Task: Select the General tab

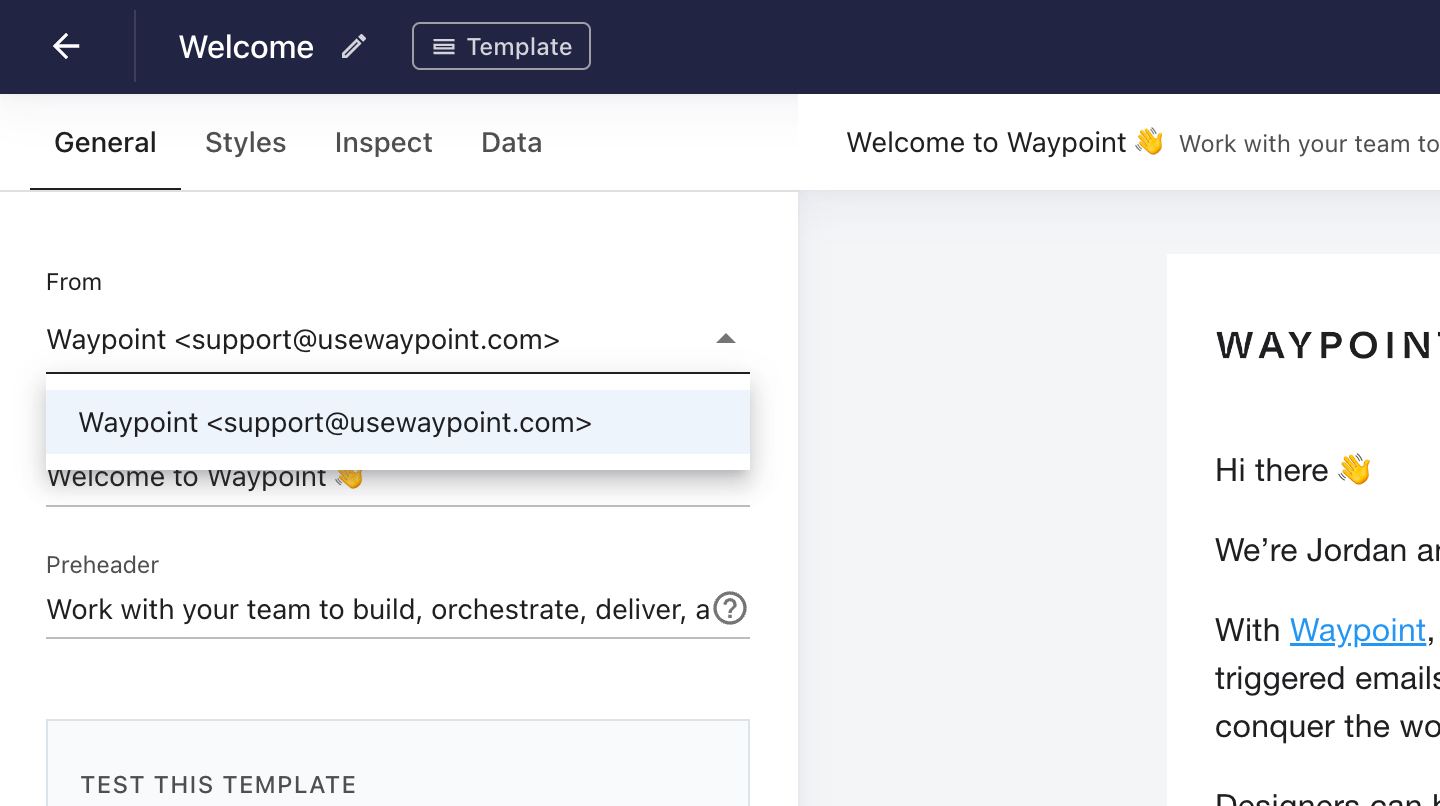Action: coord(105,142)
